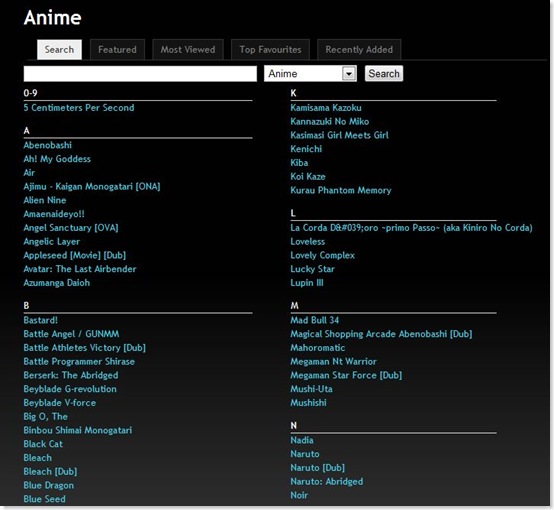Click the Bleach link without Dub
The width and height of the screenshot is (554, 510).
pyautogui.click(x=38, y=458)
